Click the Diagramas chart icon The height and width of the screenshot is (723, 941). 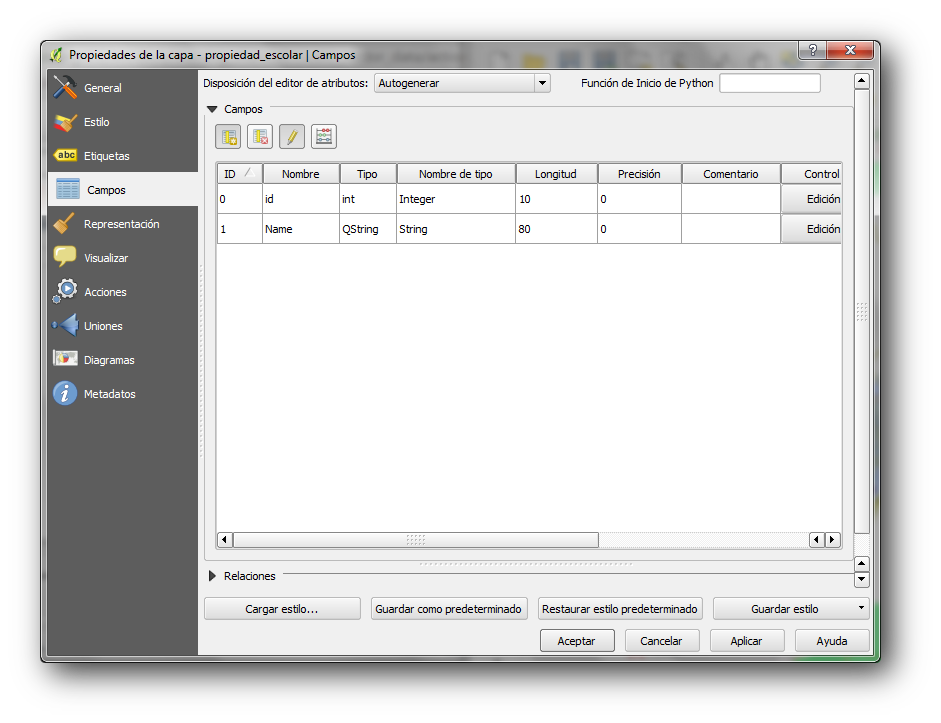point(65,359)
